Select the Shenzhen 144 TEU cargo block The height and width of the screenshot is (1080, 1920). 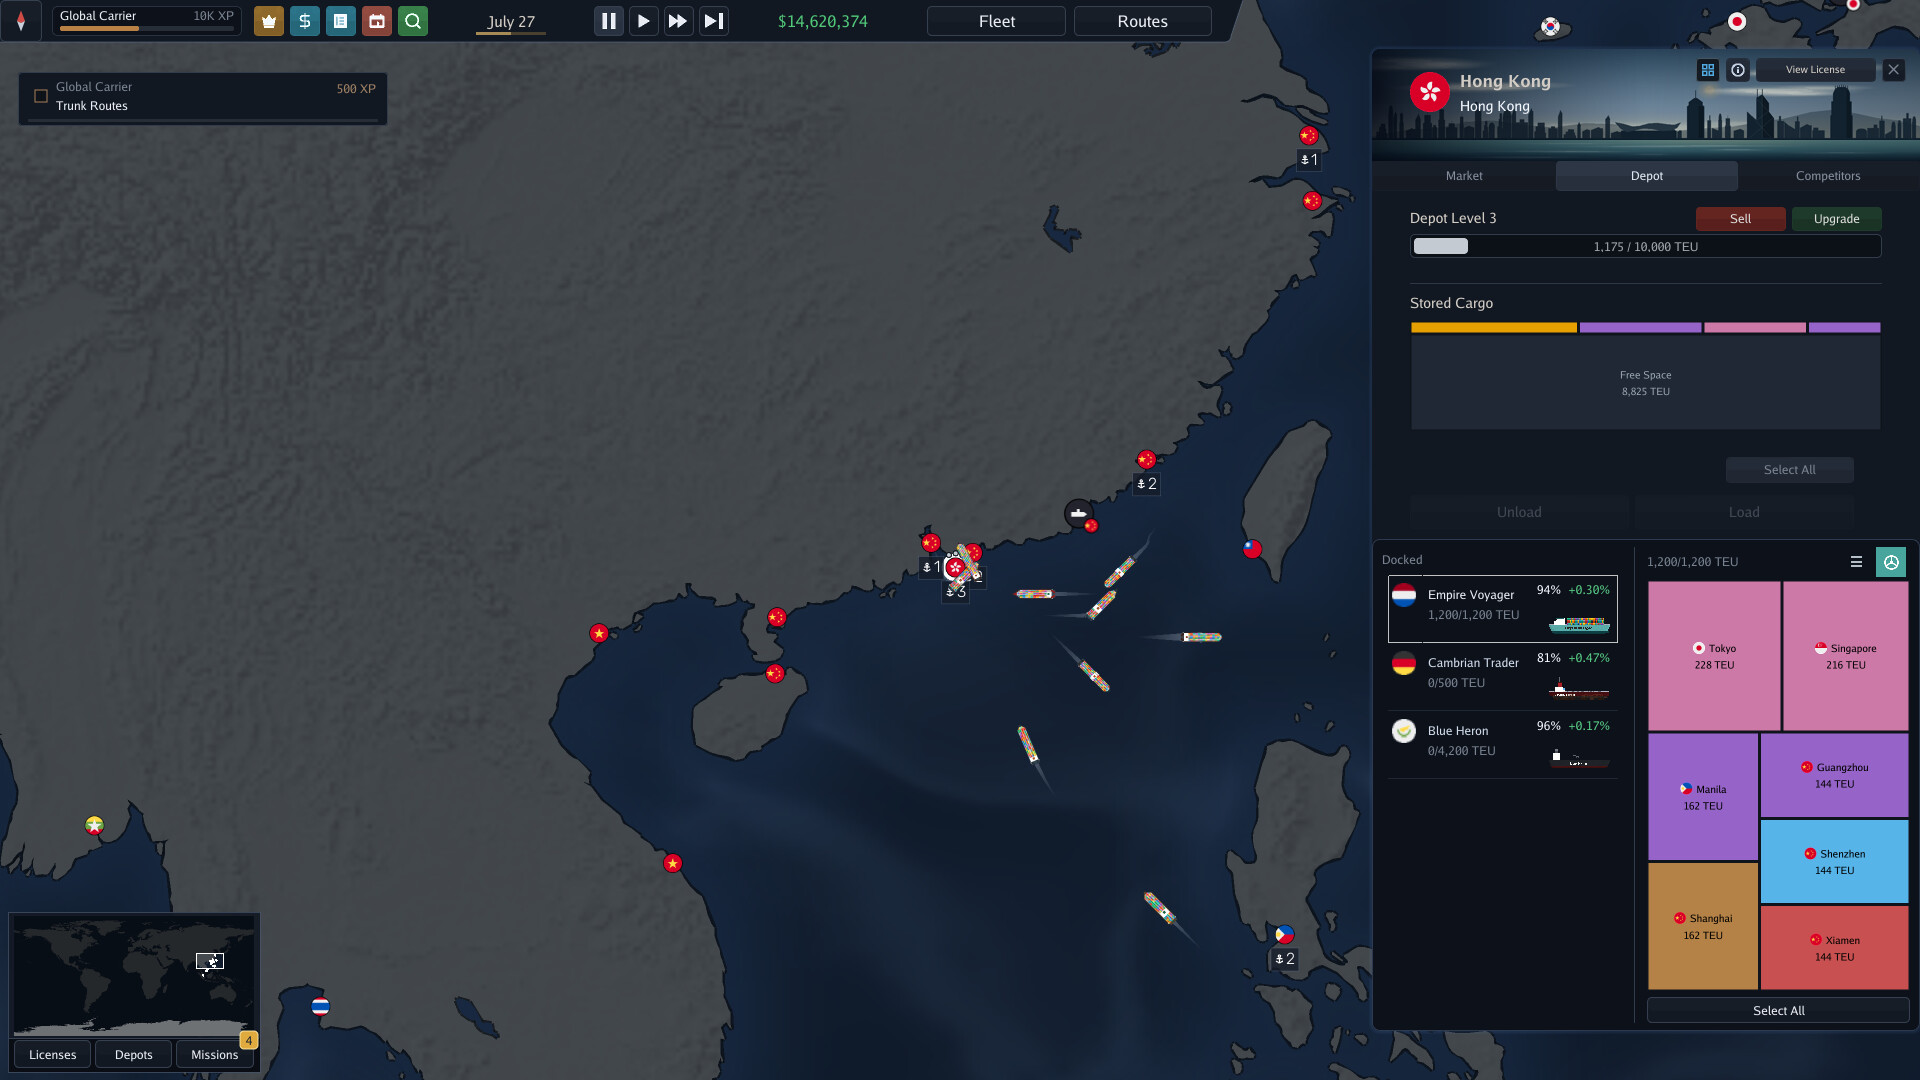point(1834,862)
